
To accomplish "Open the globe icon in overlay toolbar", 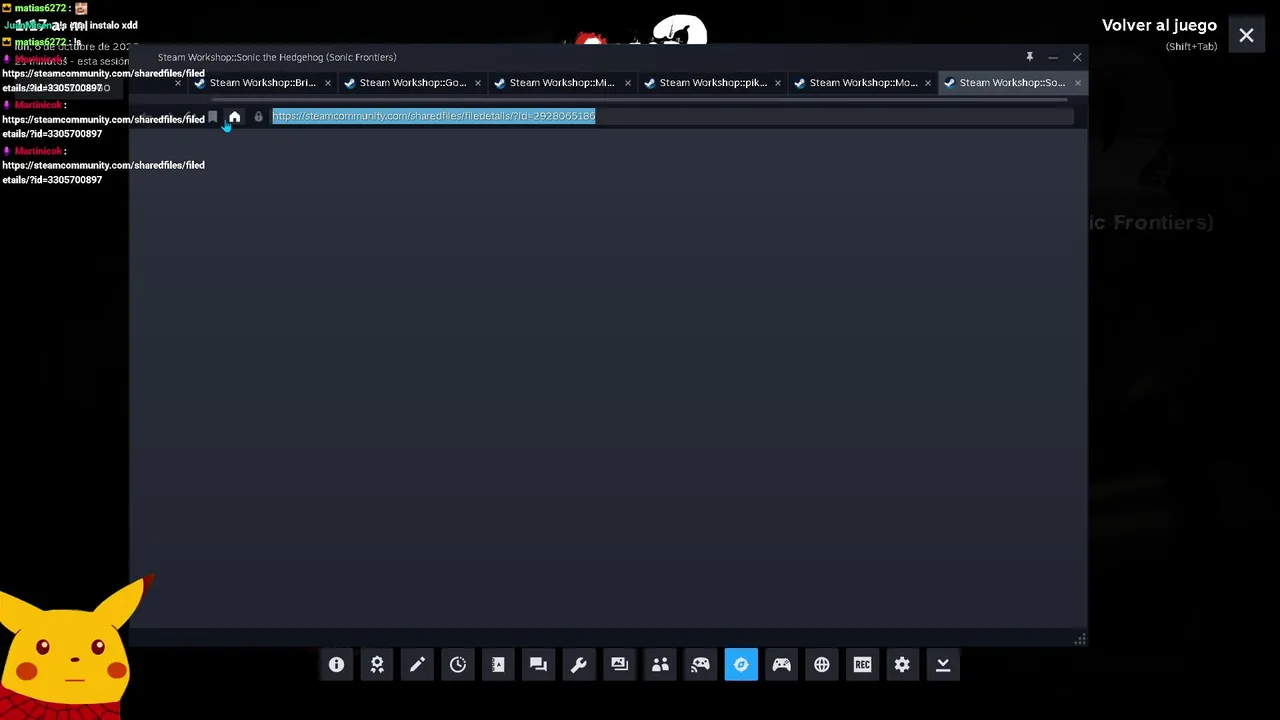I will point(822,665).
